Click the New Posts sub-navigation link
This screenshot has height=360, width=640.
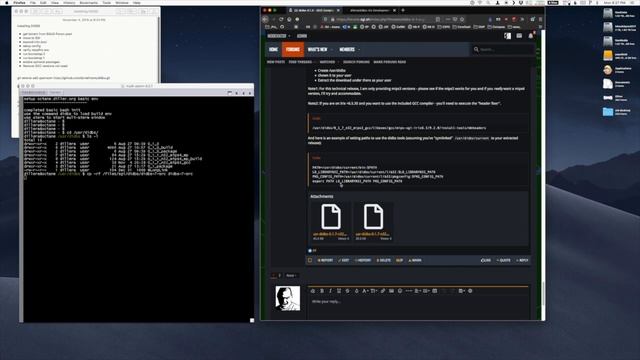[276, 62]
